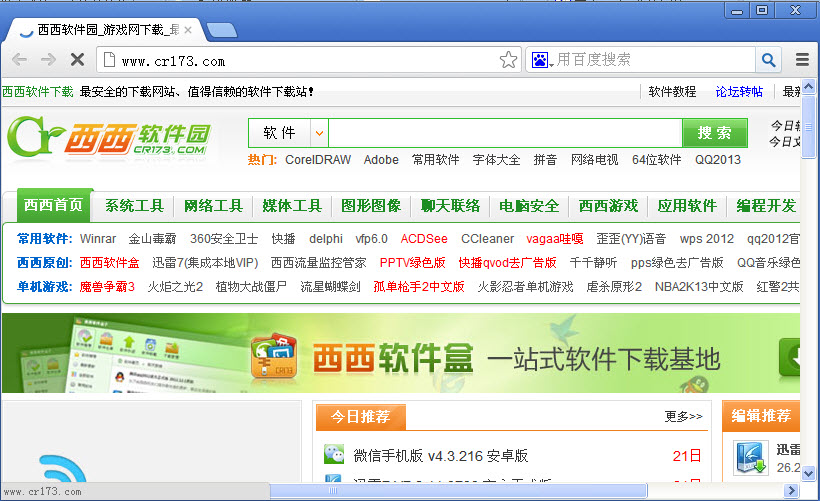Click the QQ2013 hot keyword
The width and height of the screenshot is (820, 501).
[718, 160]
